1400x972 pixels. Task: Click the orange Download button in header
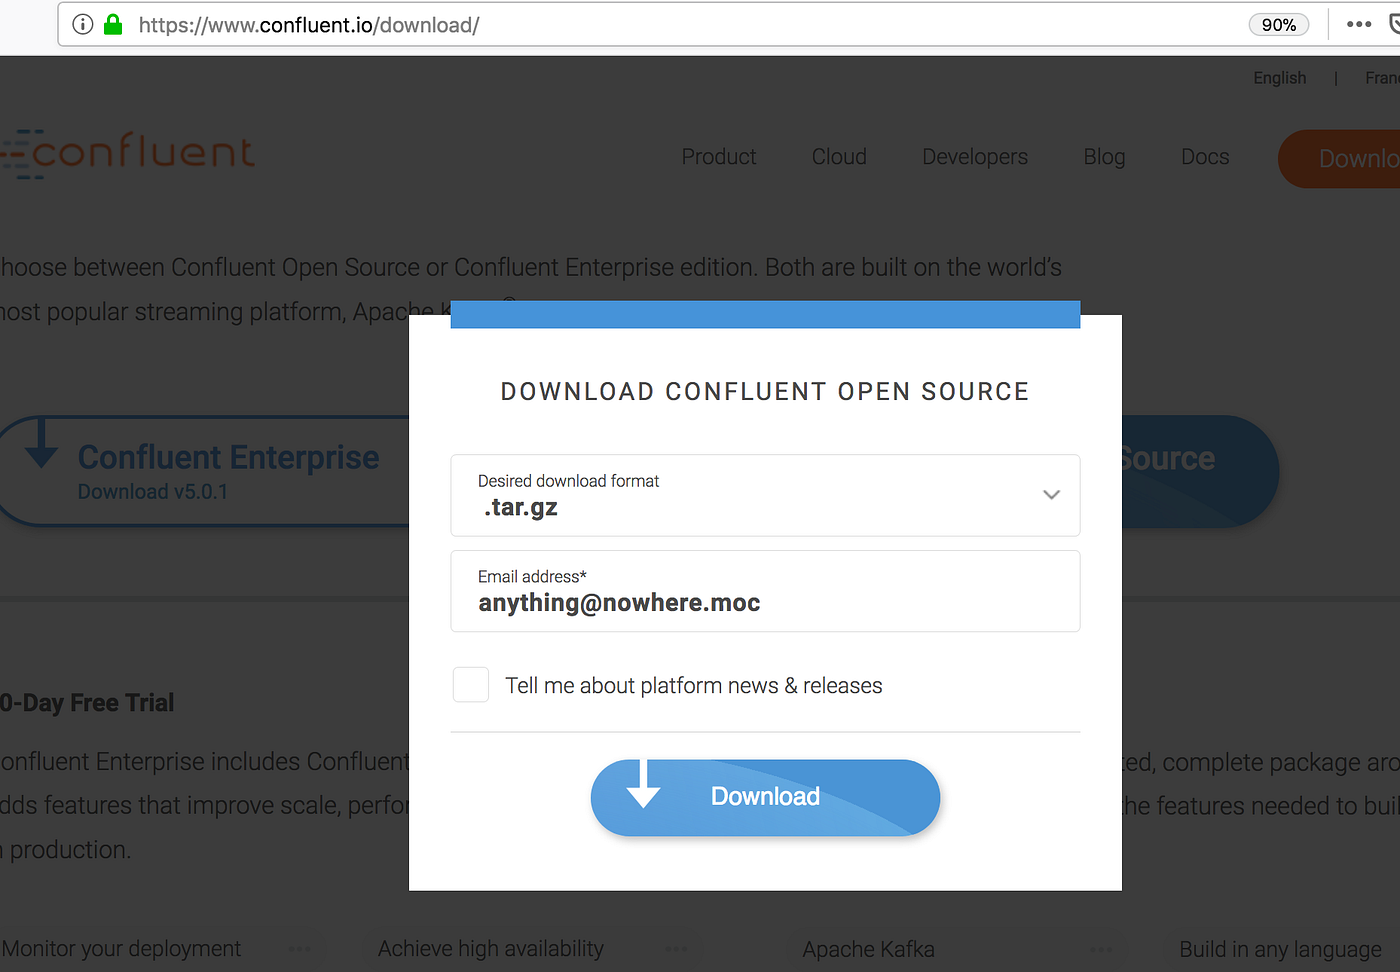point(1339,159)
